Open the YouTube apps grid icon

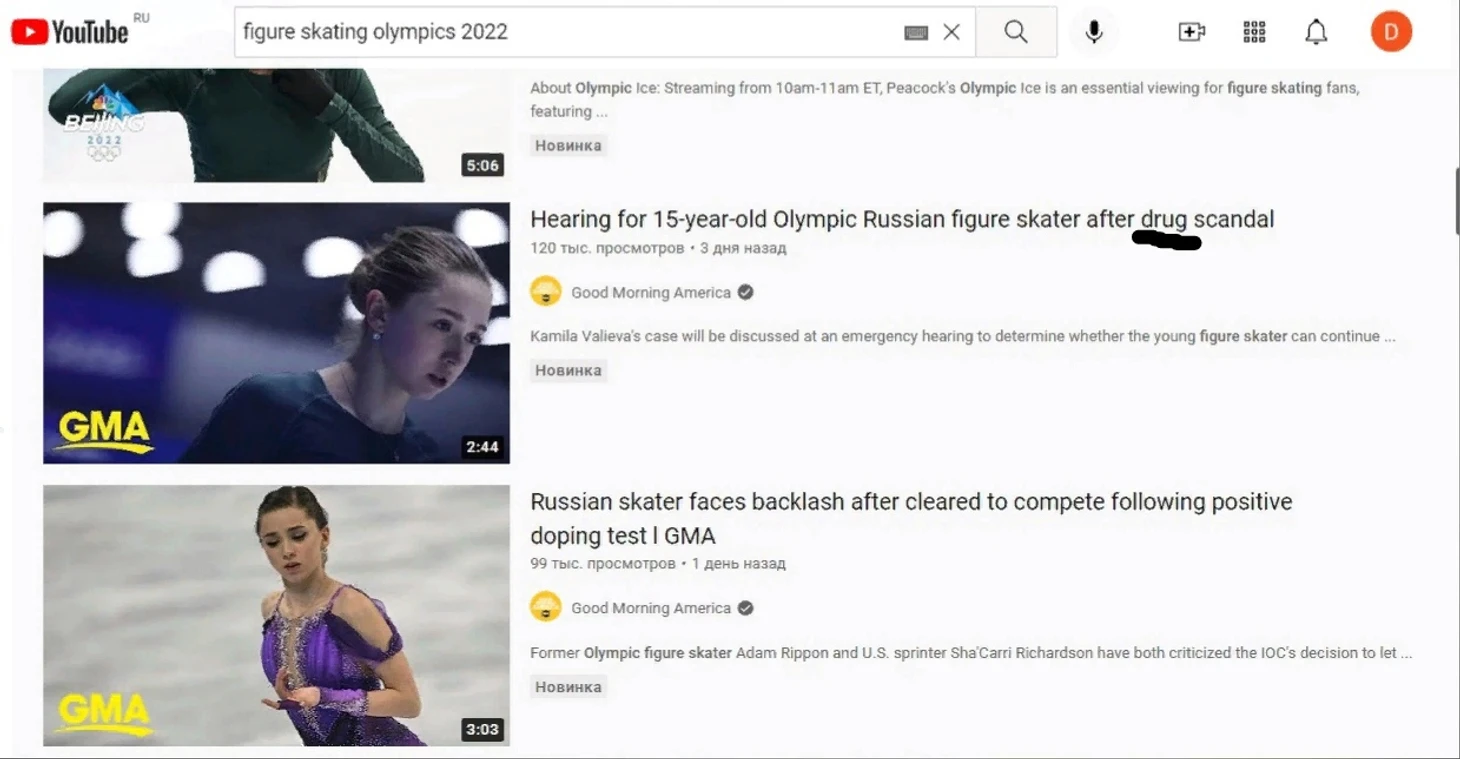click(1254, 32)
